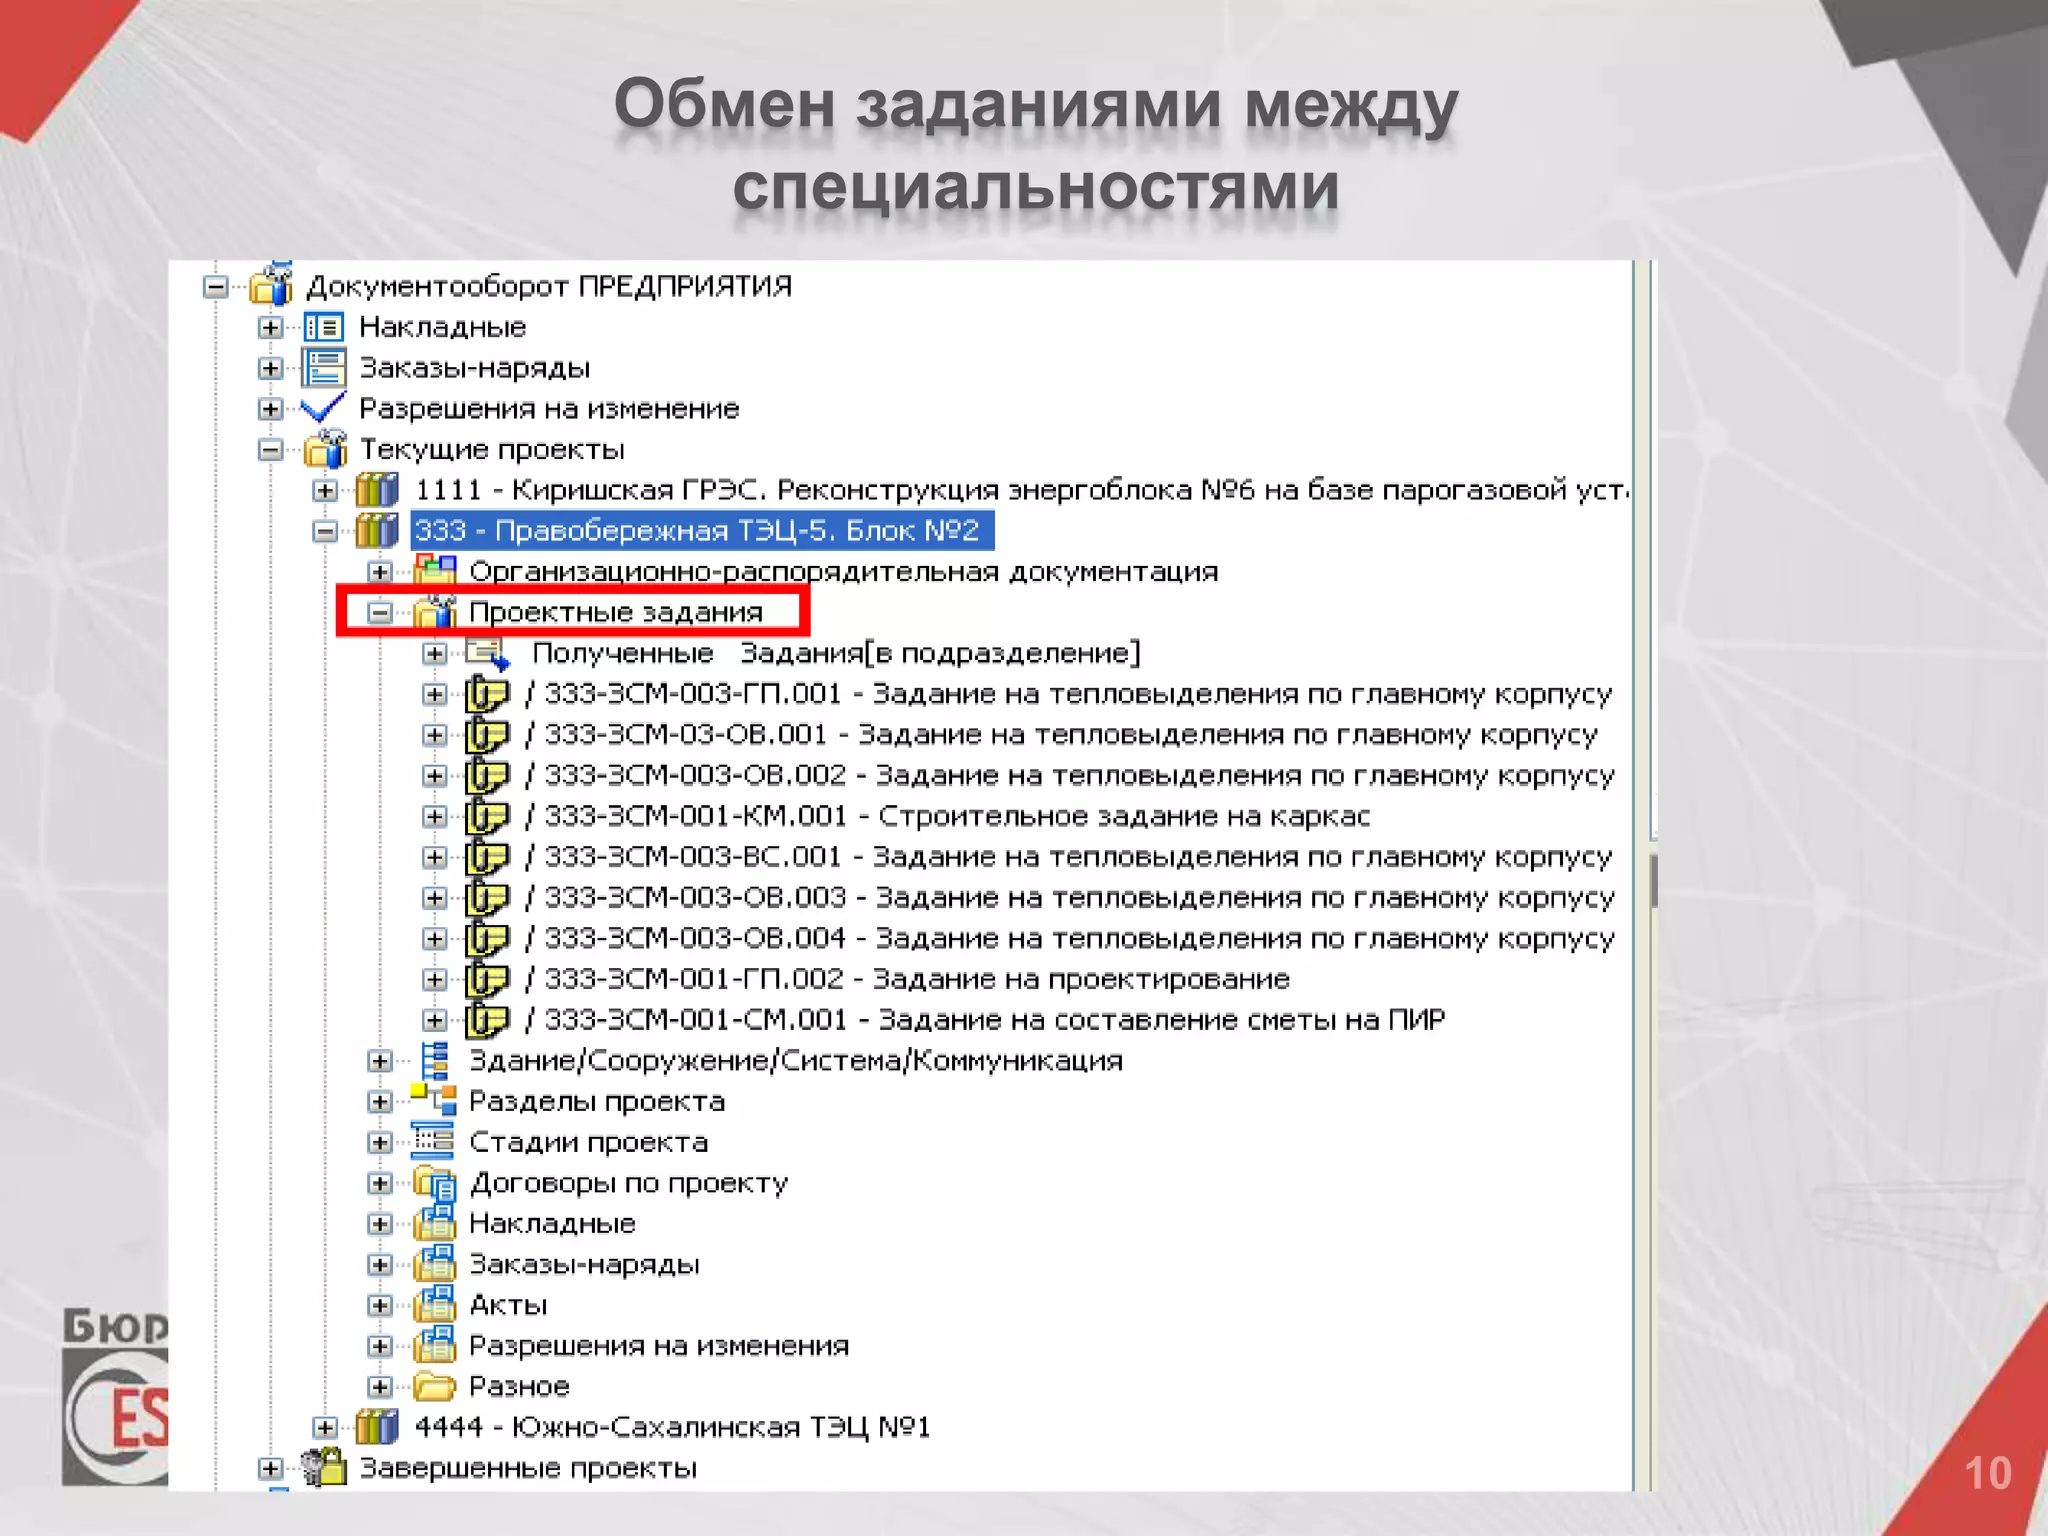Click the Полученные Задания icon

click(x=488, y=654)
